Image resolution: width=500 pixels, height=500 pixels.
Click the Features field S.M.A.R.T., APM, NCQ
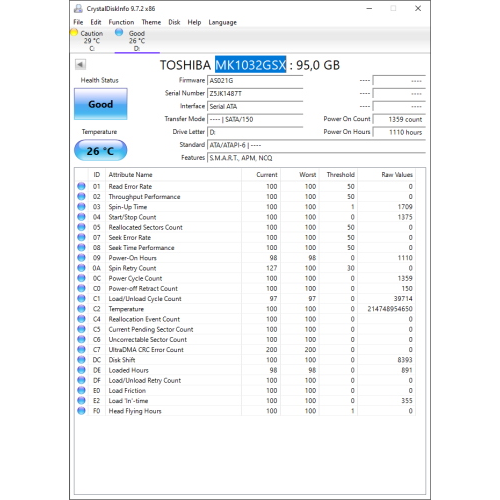click(x=316, y=158)
